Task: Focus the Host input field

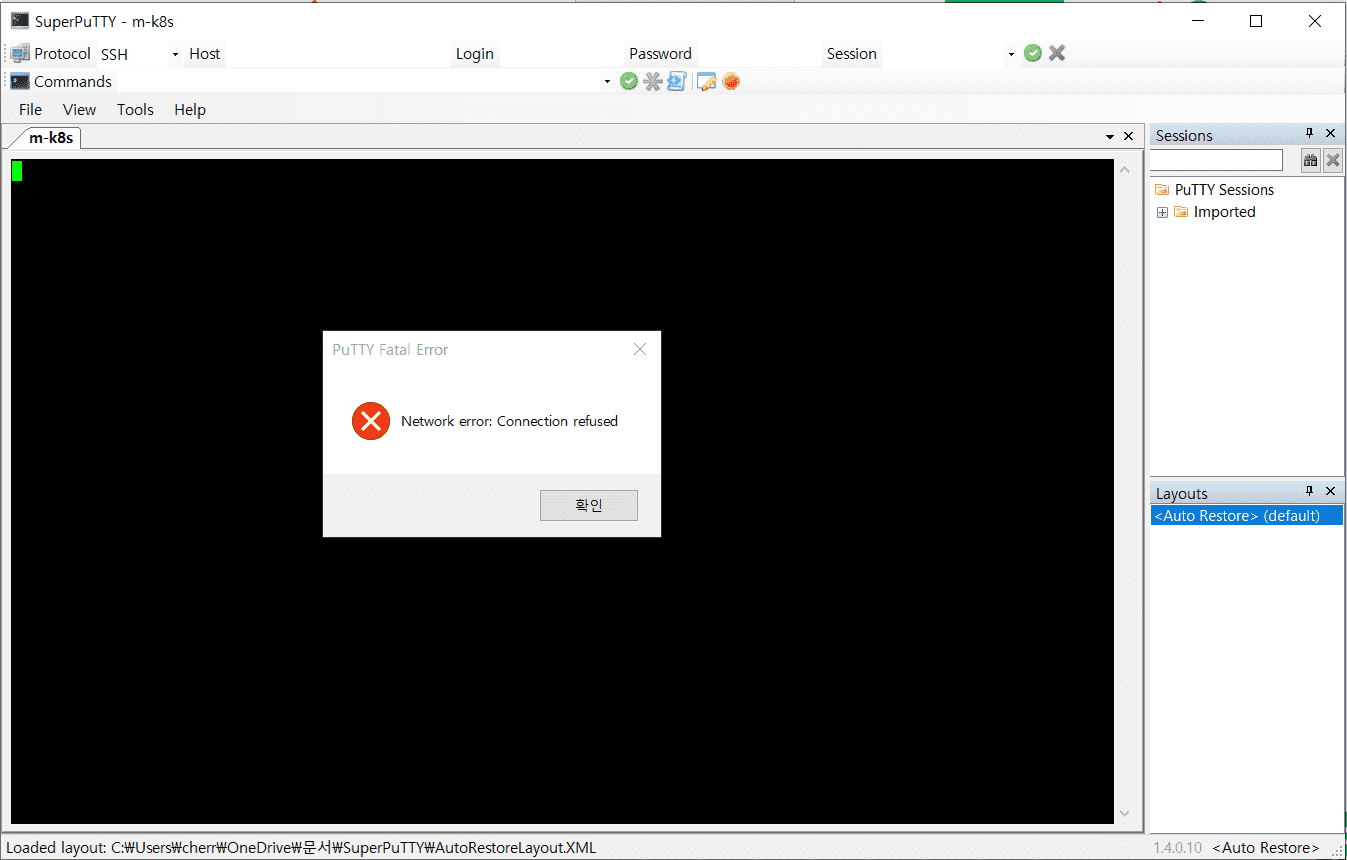Action: point(338,54)
